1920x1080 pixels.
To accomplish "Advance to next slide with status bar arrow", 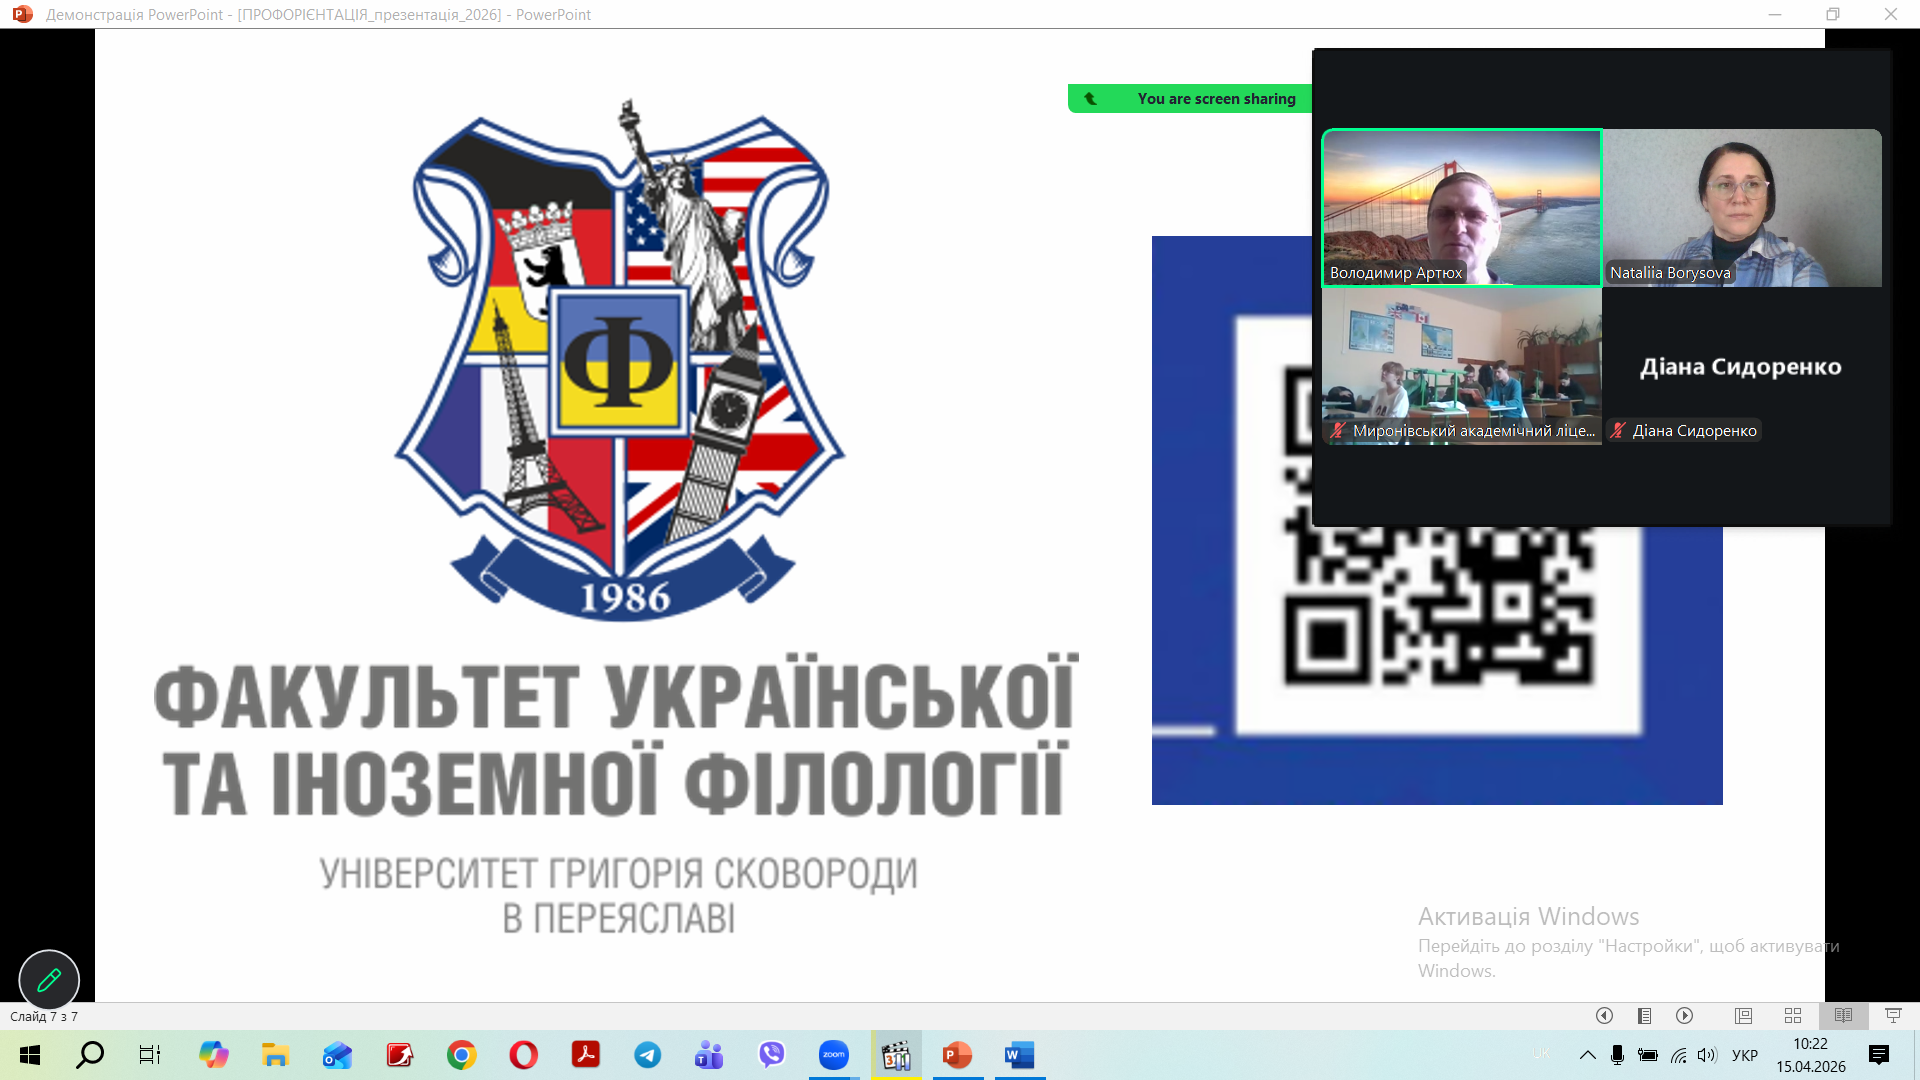I will coord(1684,1016).
